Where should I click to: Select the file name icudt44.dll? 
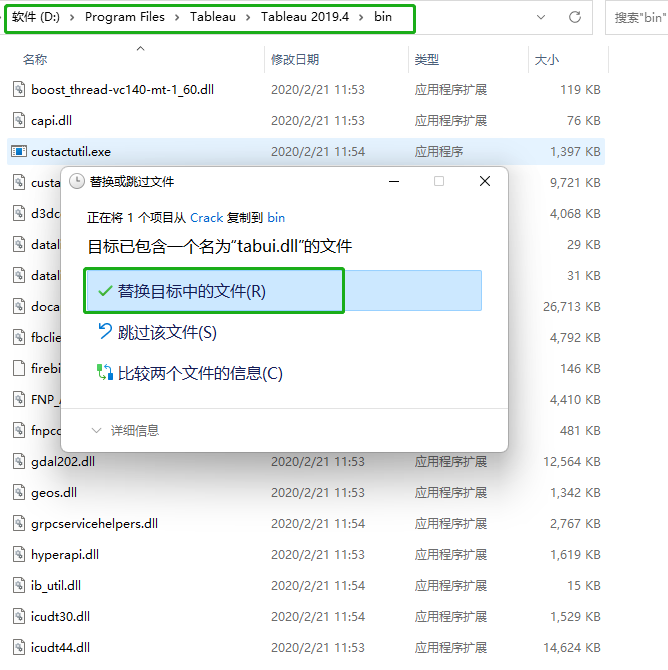60,648
